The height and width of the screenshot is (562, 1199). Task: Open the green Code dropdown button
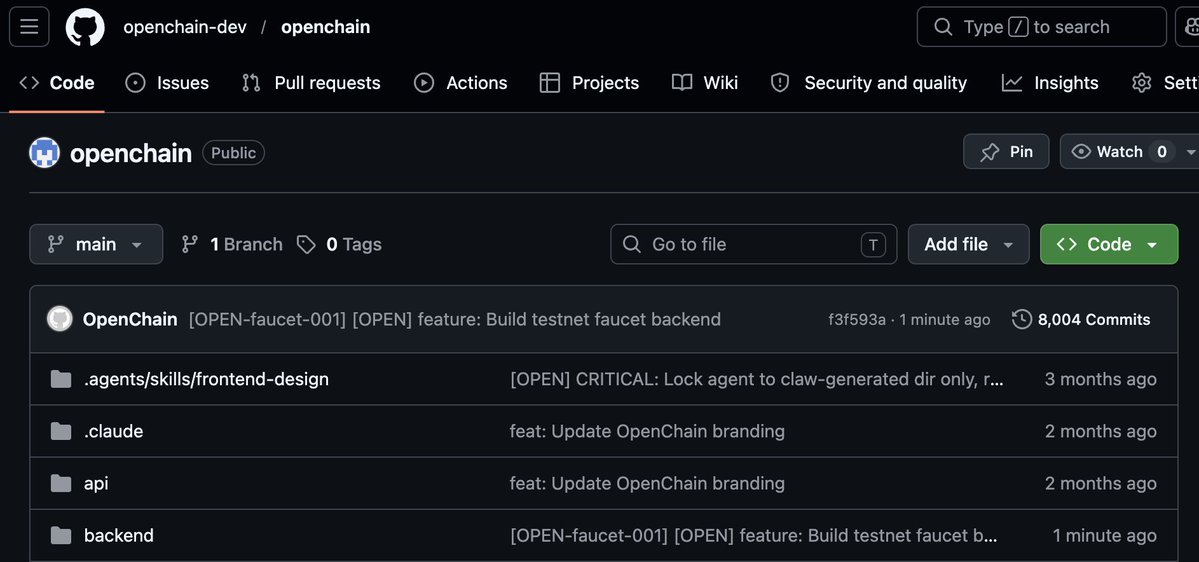1109,244
